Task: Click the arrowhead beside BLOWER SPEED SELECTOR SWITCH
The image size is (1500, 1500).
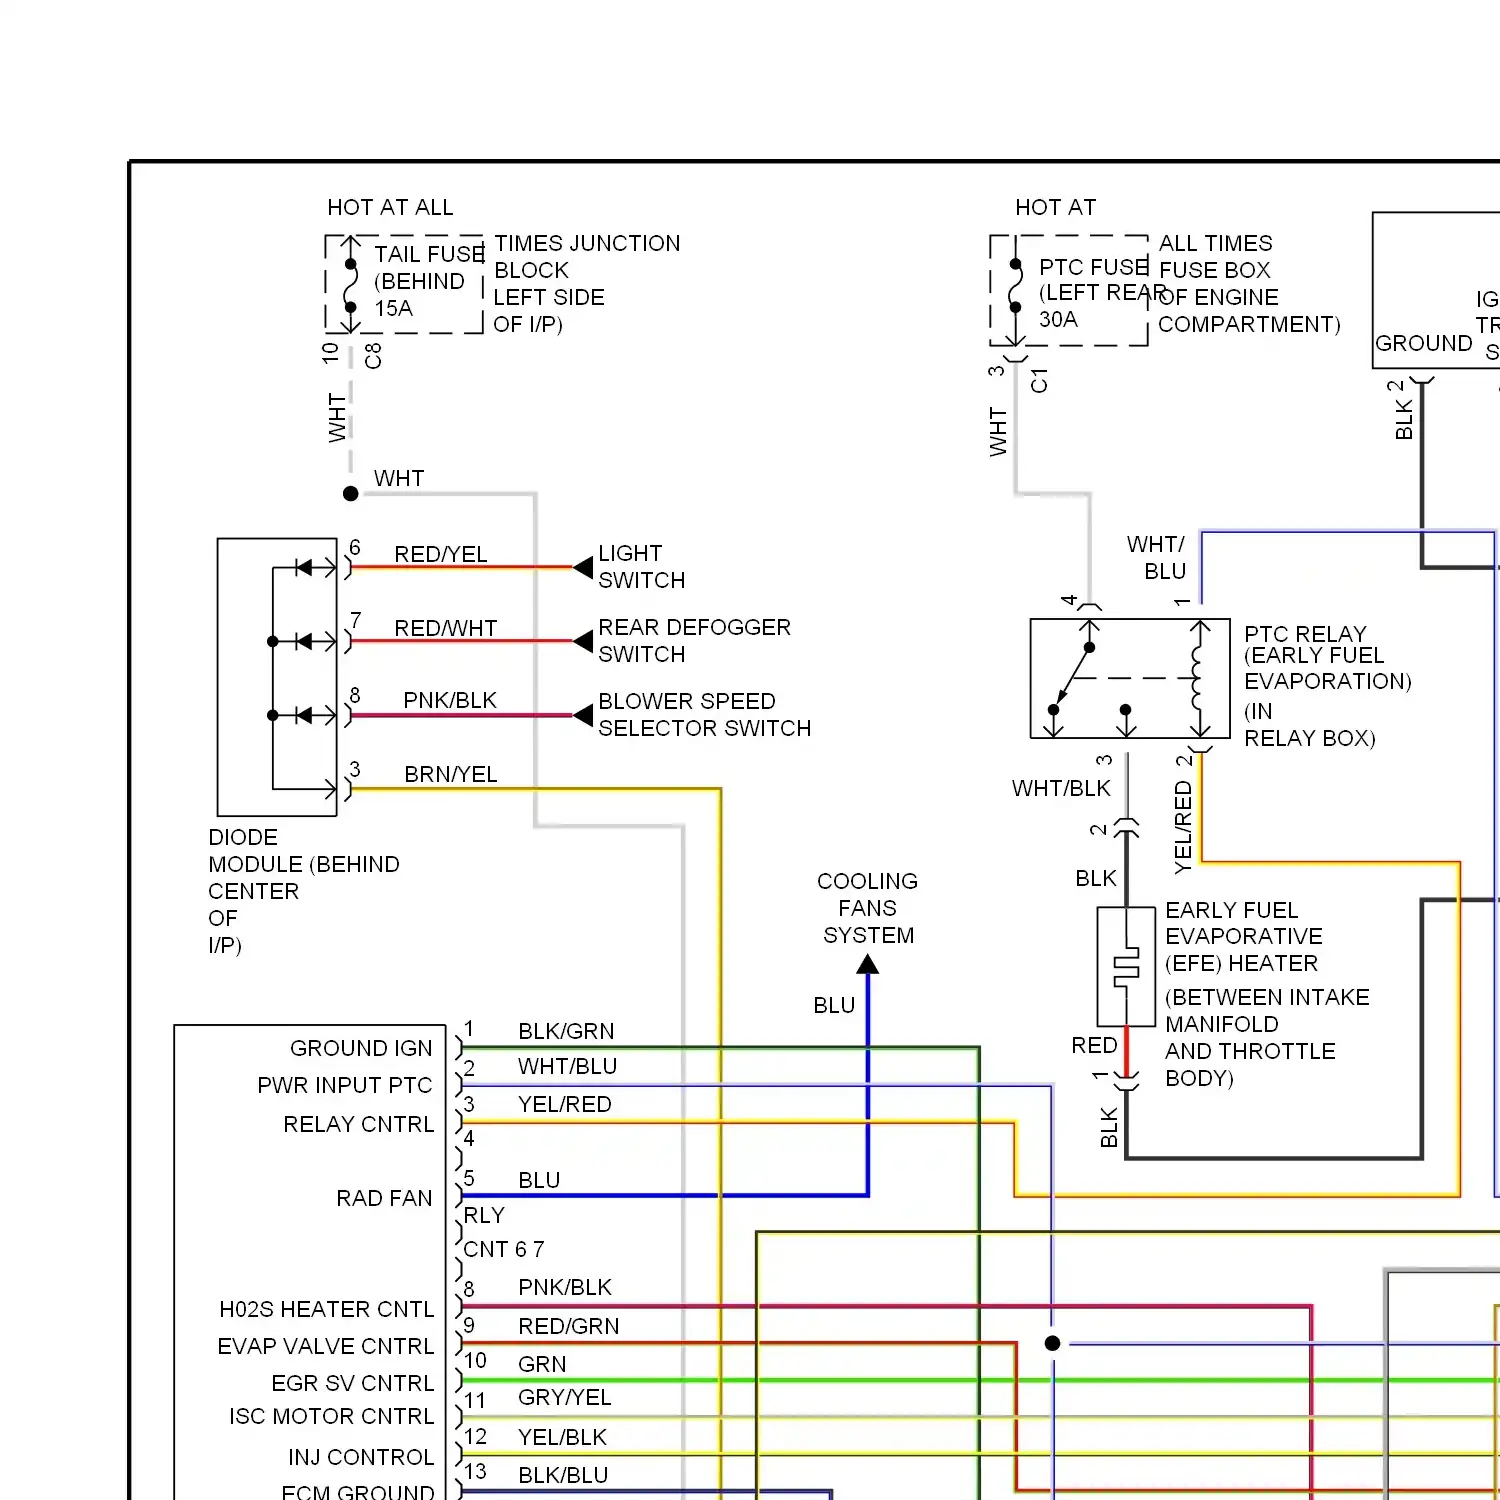Action: [x=583, y=715]
